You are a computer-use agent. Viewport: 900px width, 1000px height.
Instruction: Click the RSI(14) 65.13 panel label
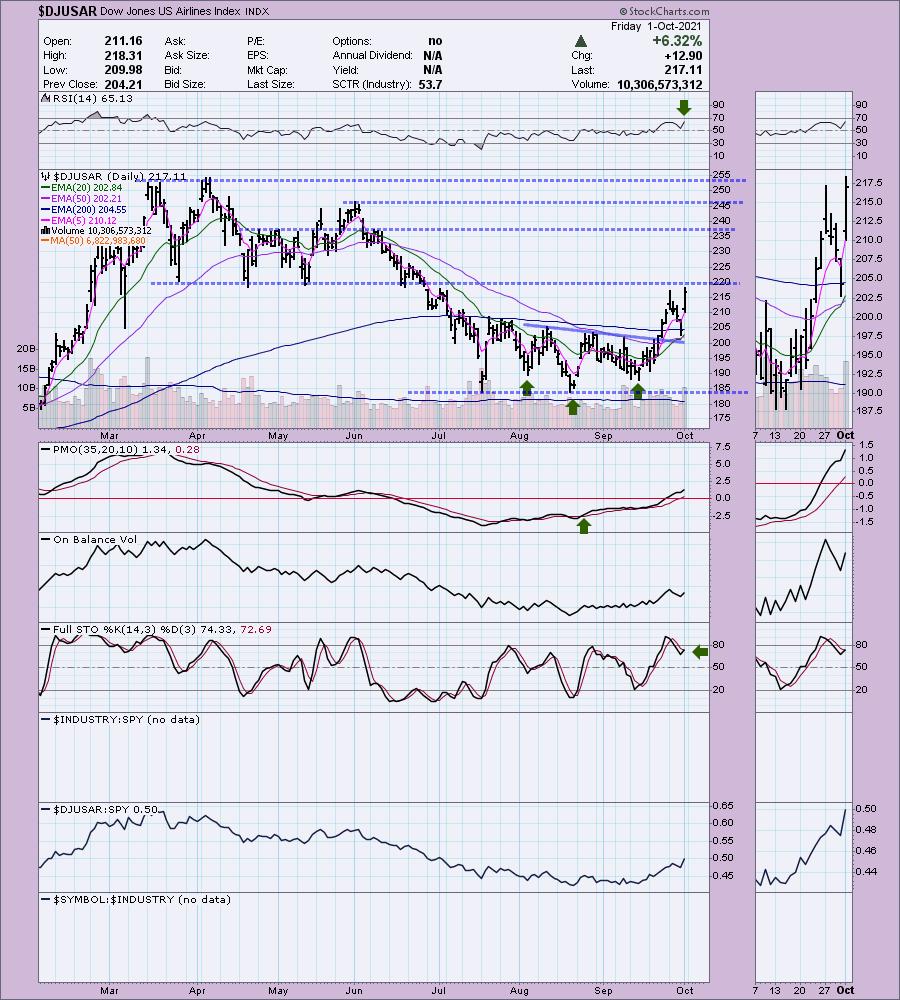coord(91,99)
